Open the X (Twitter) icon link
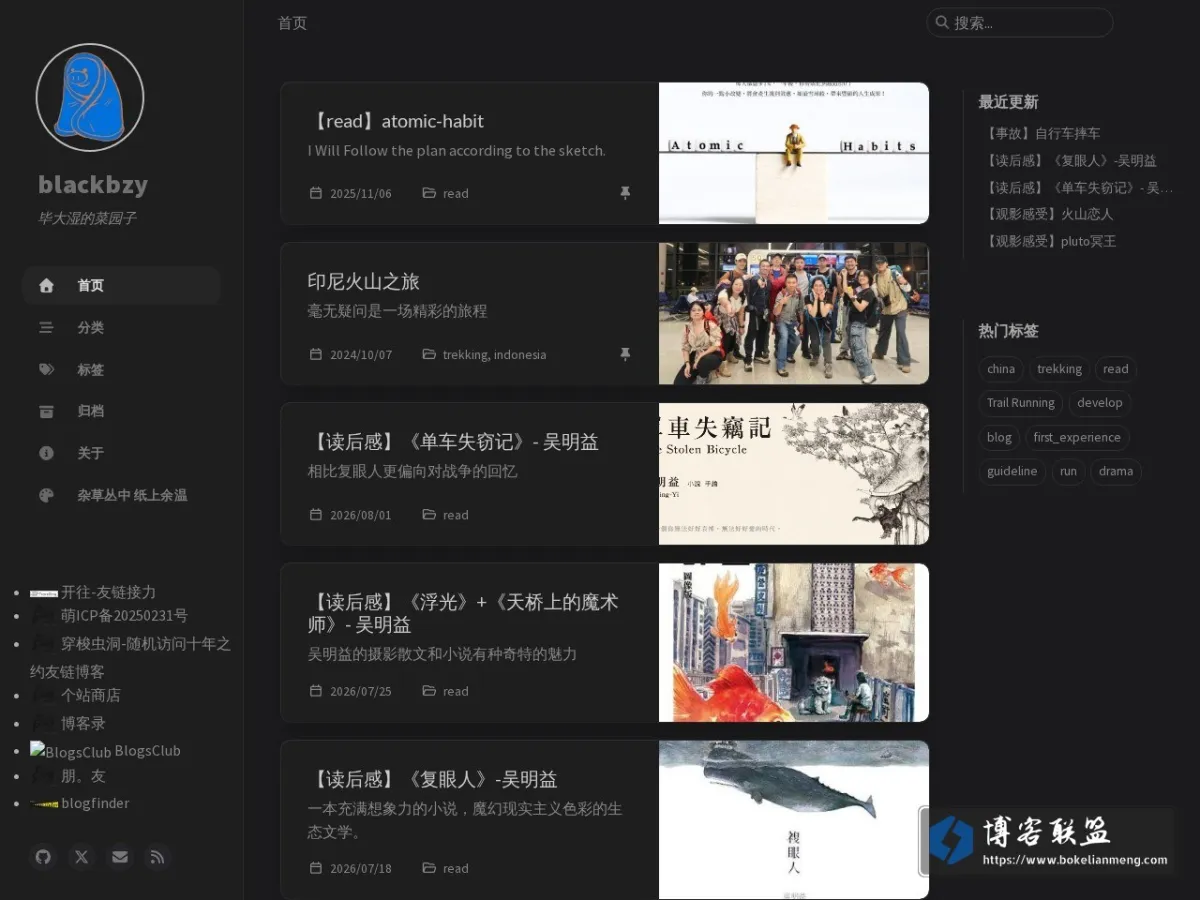This screenshot has height=900, width=1200. coord(82,857)
